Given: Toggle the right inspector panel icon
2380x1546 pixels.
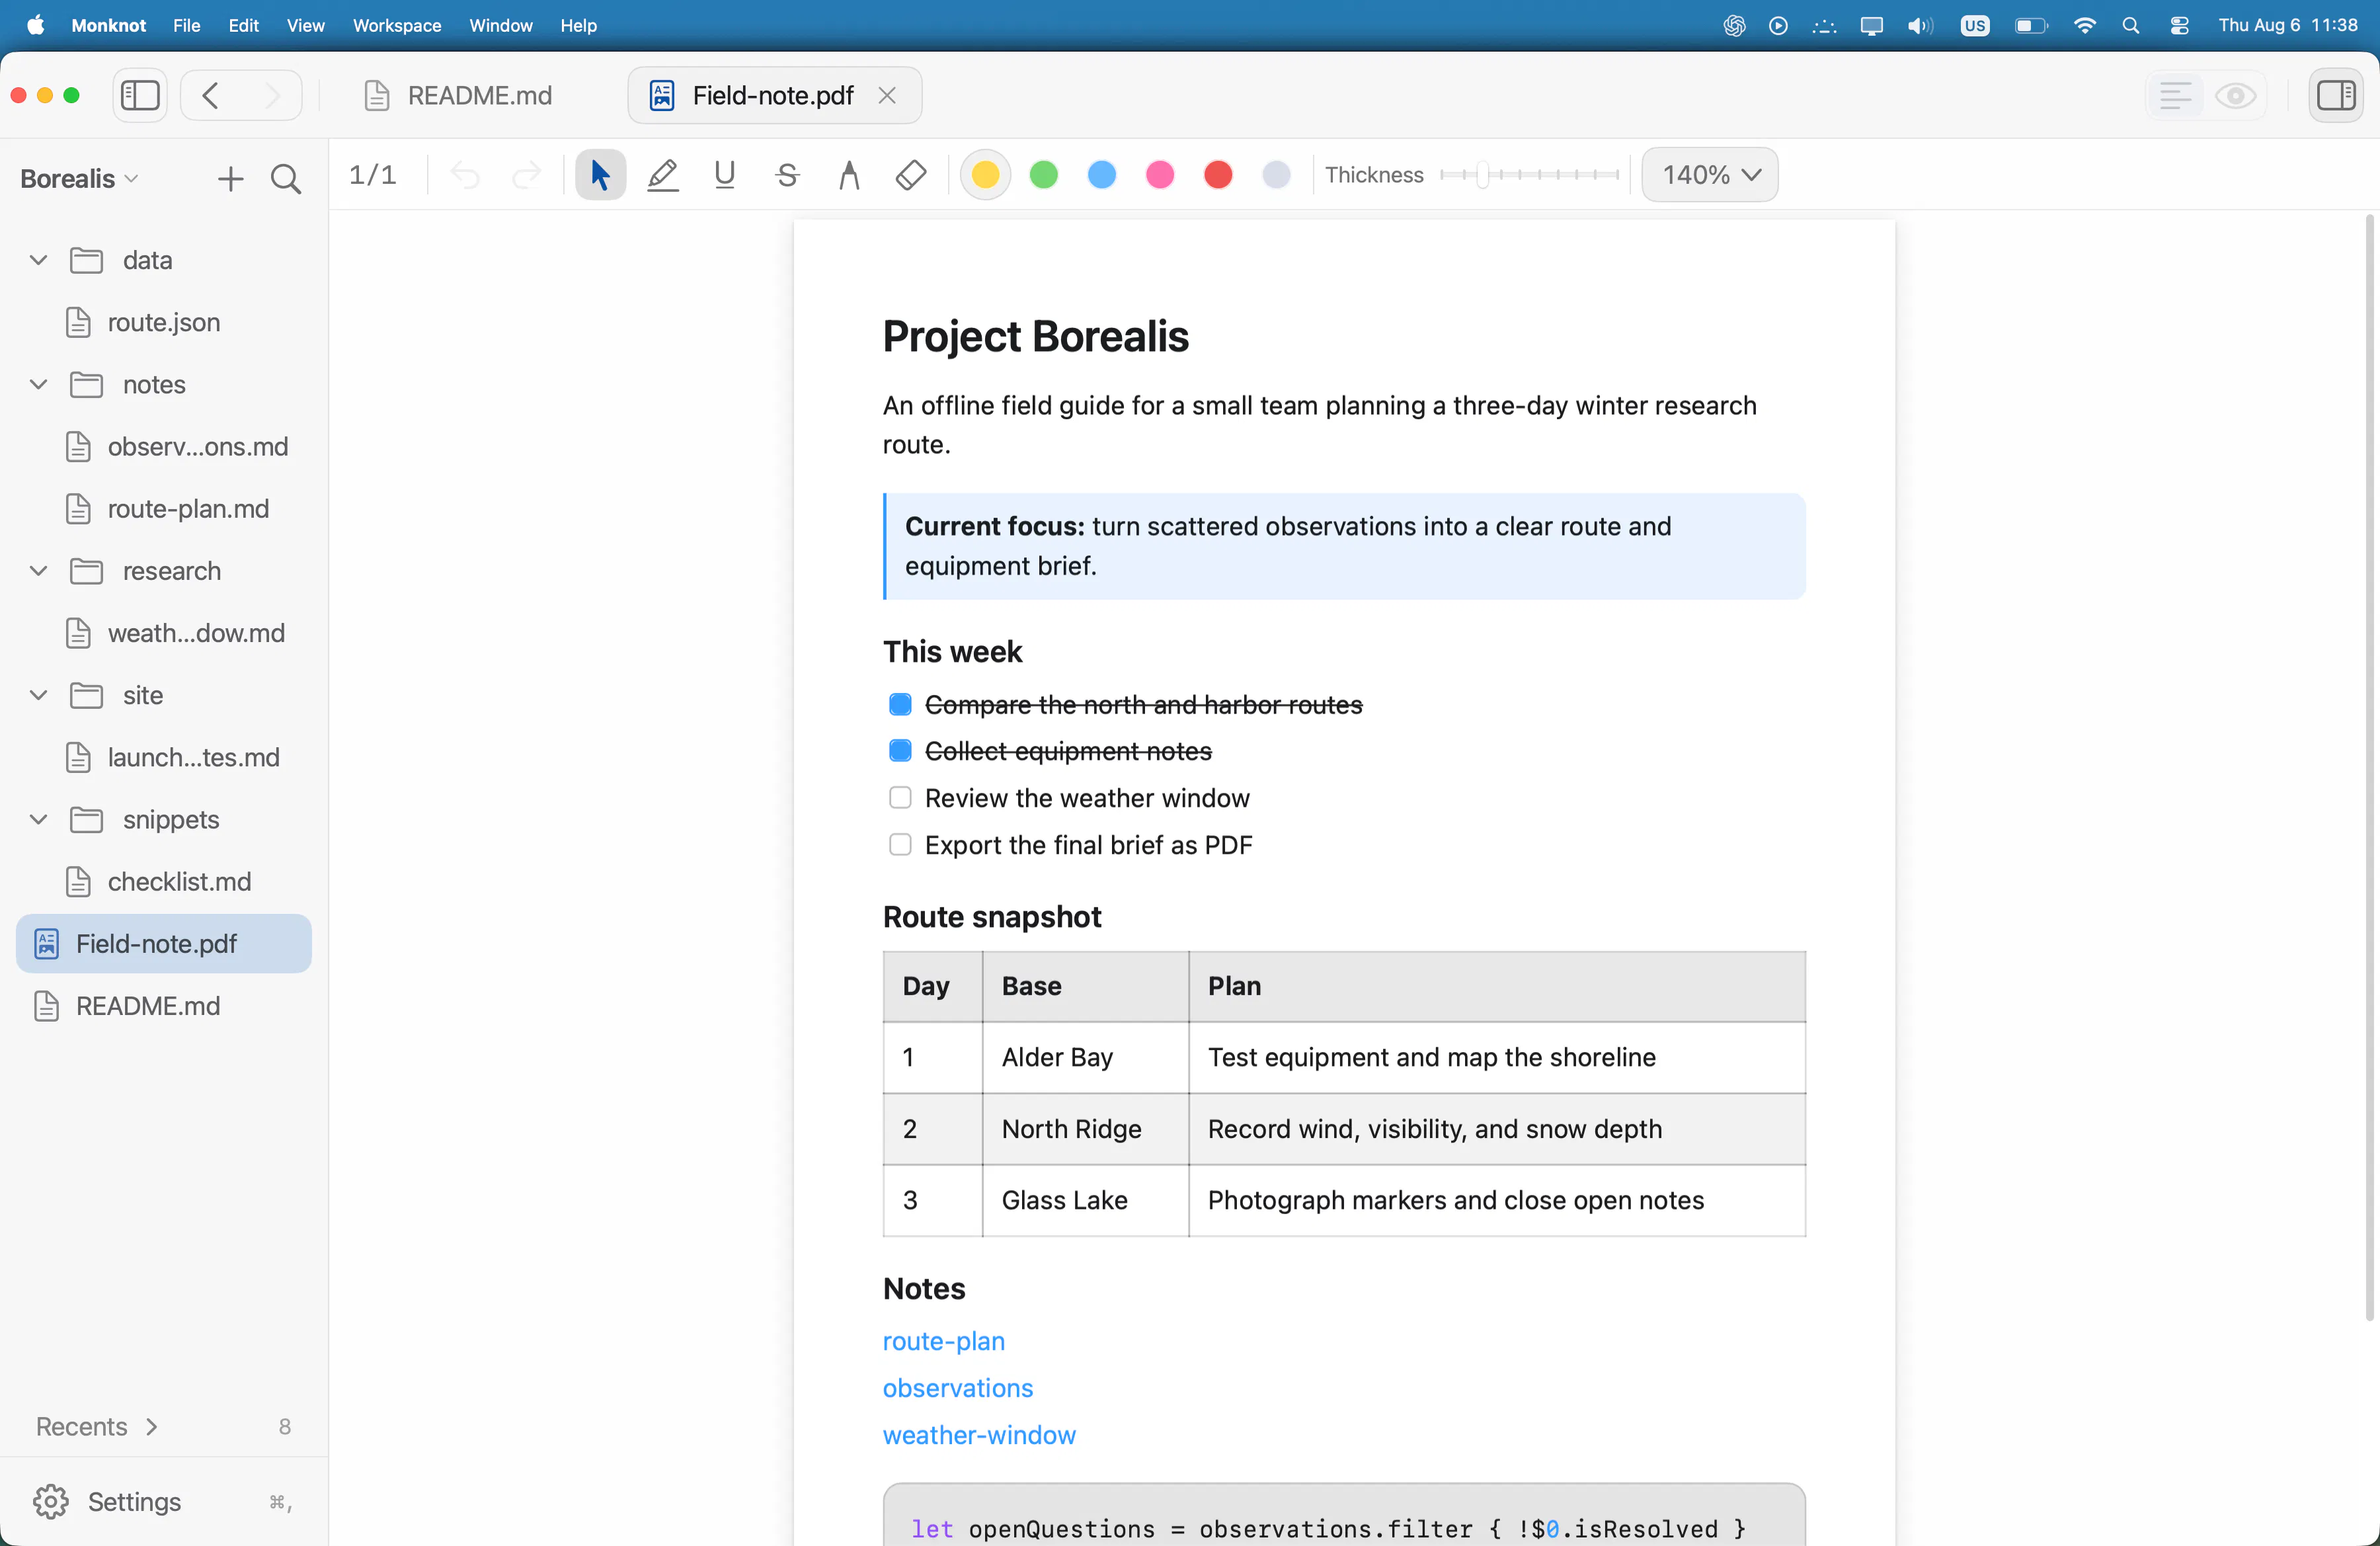Looking at the screenshot, I should tap(2336, 96).
